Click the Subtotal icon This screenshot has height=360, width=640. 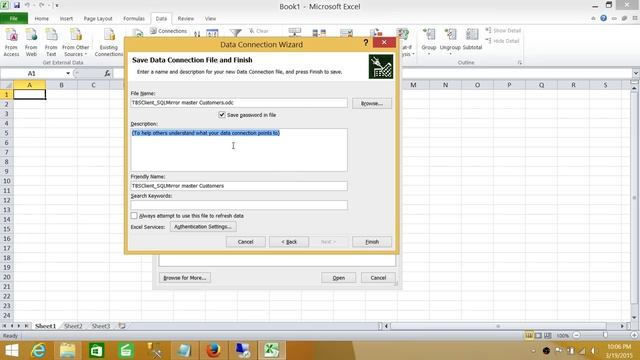472,40
